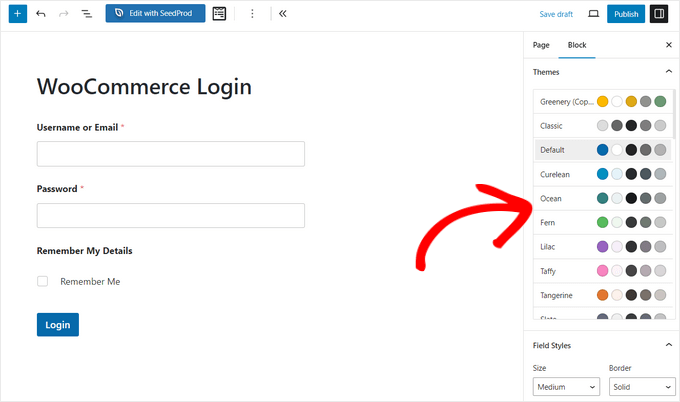Switch to the Block tab

pyautogui.click(x=577, y=45)
